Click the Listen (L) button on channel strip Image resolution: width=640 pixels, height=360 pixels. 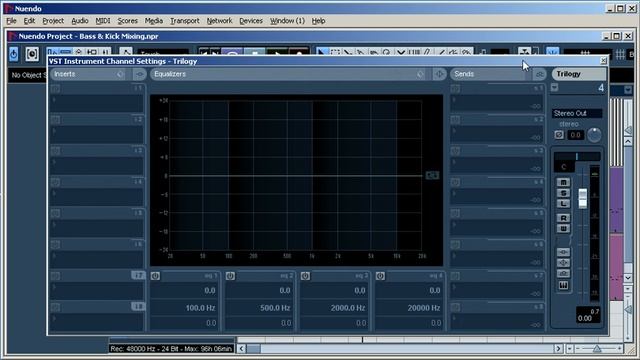coord(564,203)
